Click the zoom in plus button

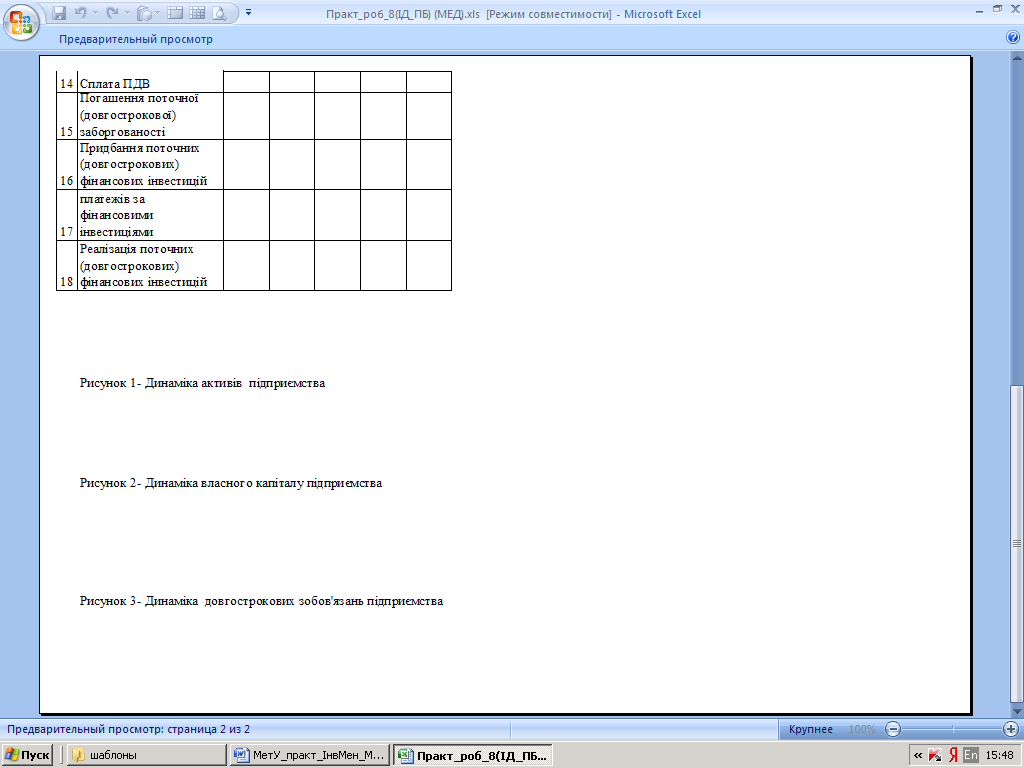tap(1010, 729)
